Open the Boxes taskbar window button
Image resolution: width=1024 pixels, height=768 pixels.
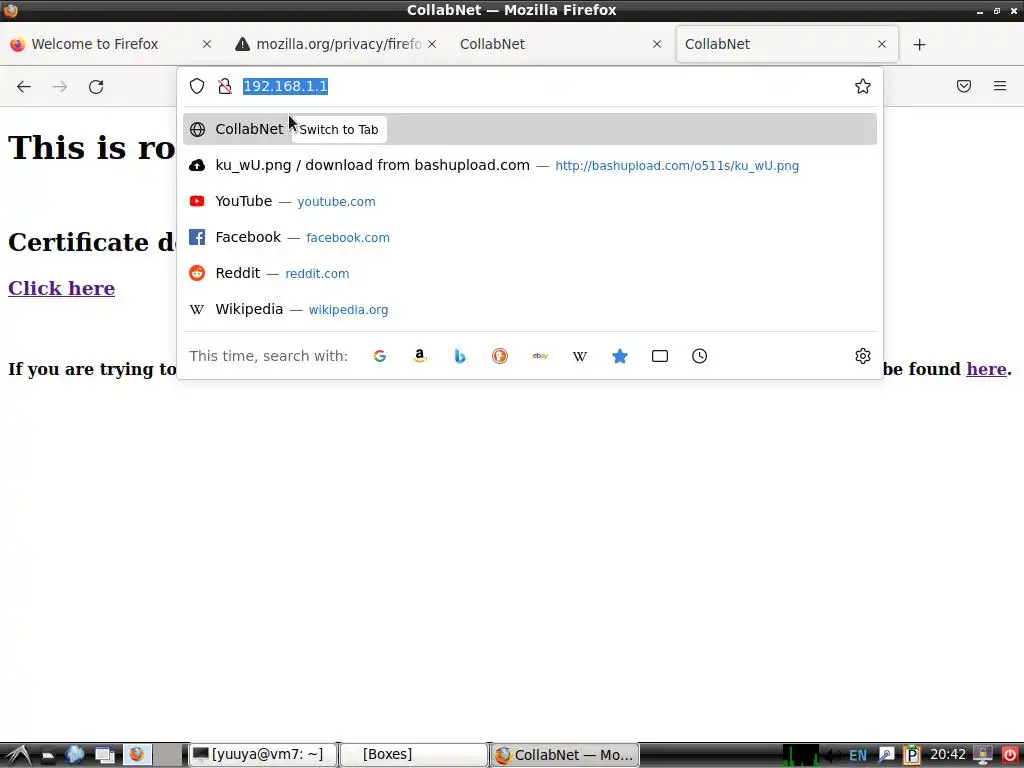click(x=414, y=755)
